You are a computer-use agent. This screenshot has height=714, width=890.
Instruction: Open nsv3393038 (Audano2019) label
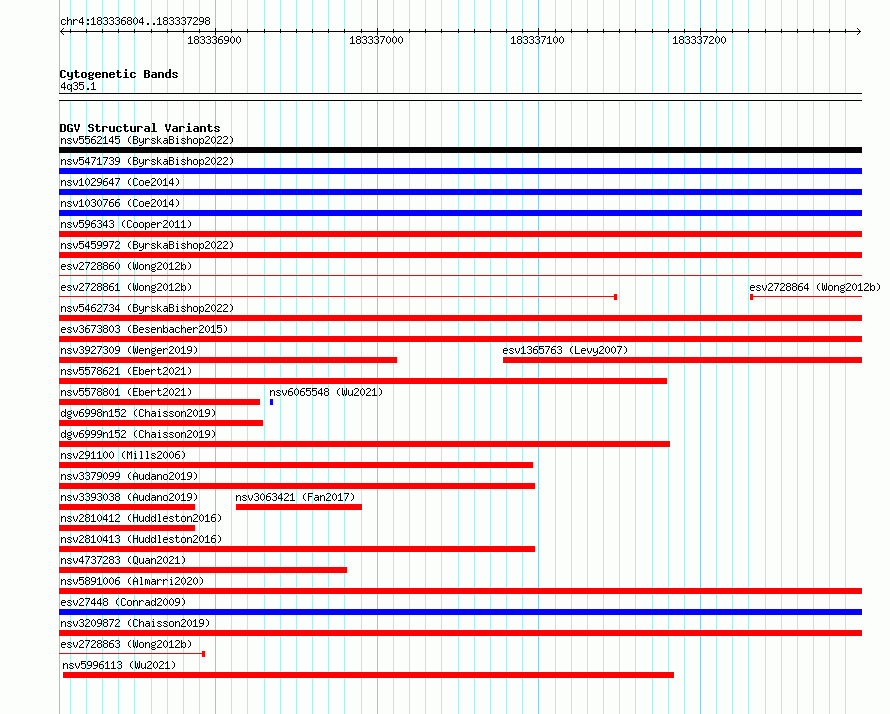(x=129, y=497)
